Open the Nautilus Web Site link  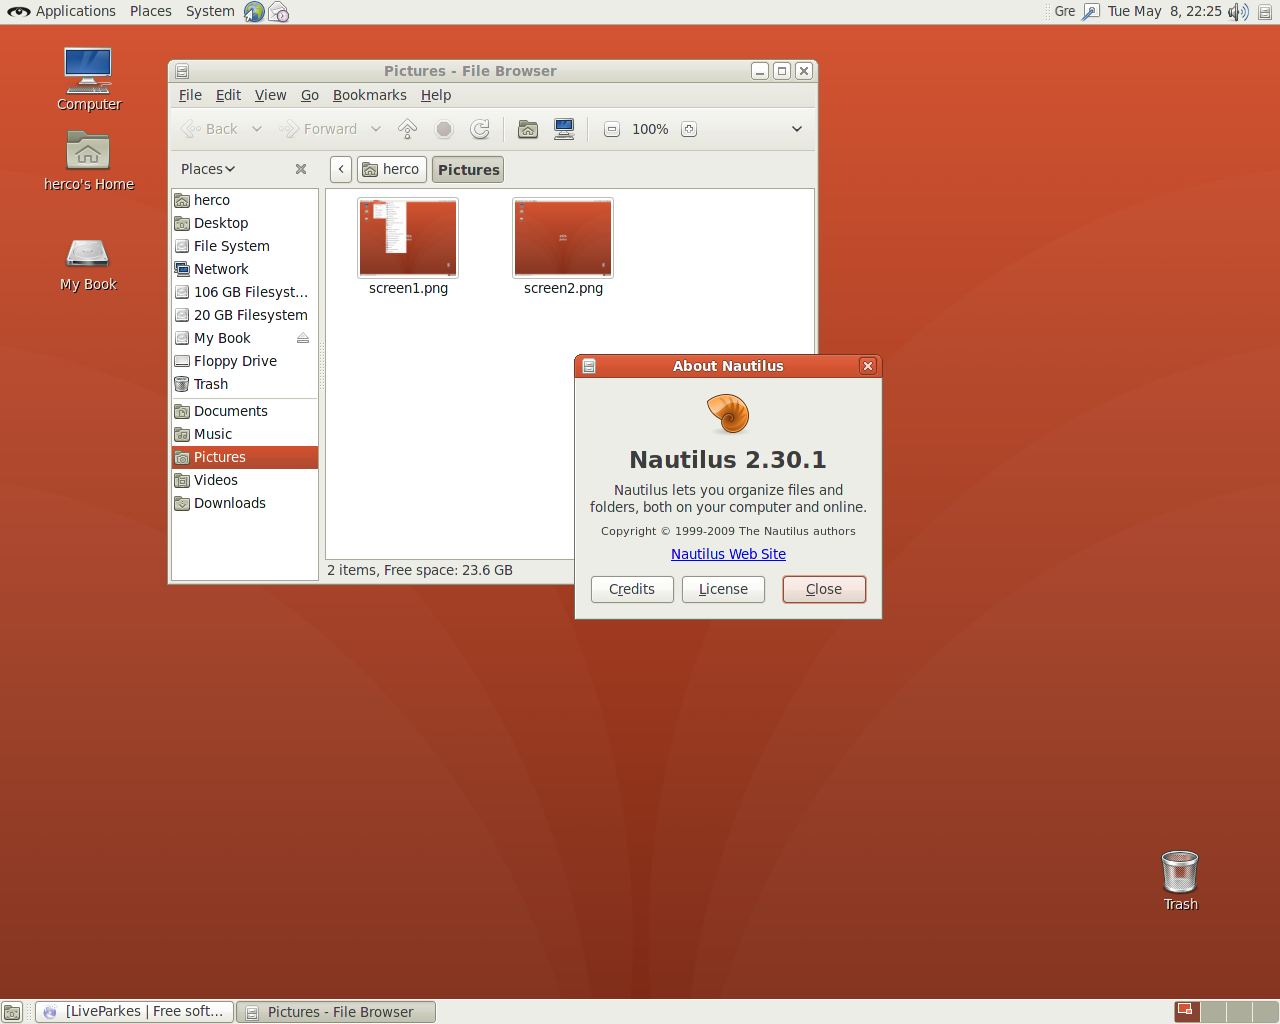[x=728, y=554]
